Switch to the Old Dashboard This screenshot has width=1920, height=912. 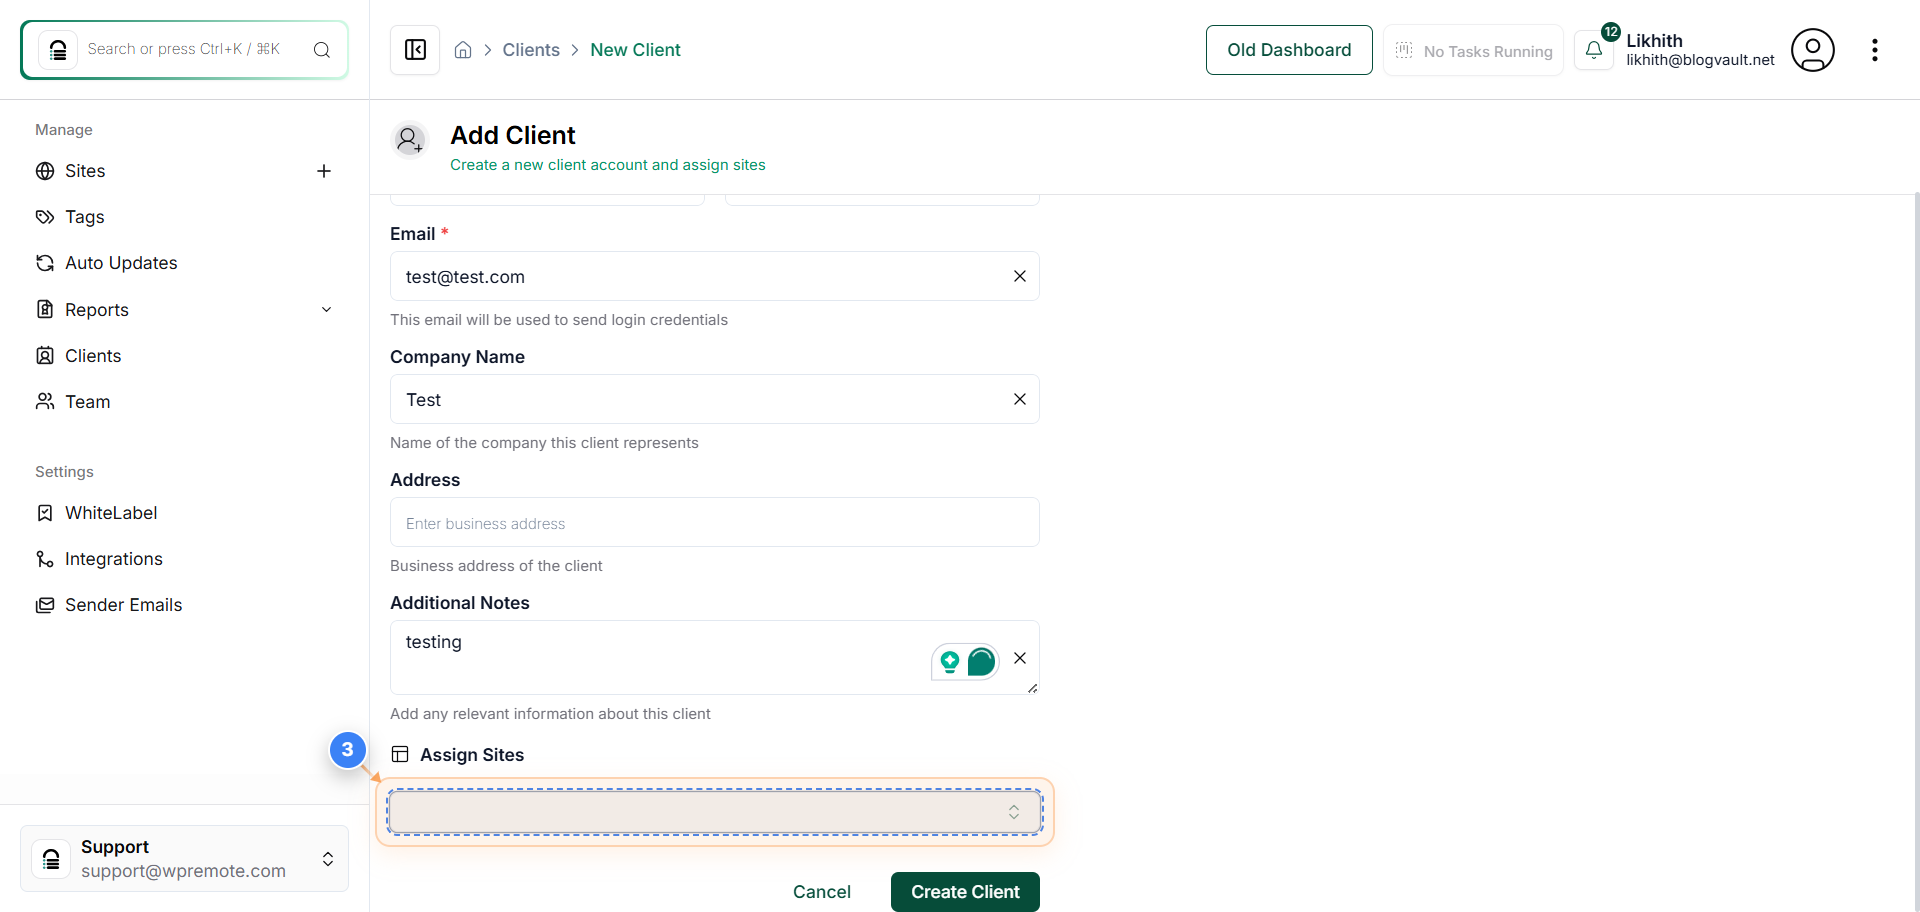pos(1289,49)
